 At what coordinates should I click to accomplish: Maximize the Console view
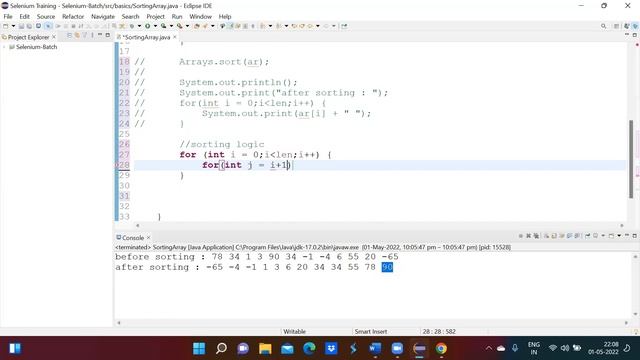point(634,236)
